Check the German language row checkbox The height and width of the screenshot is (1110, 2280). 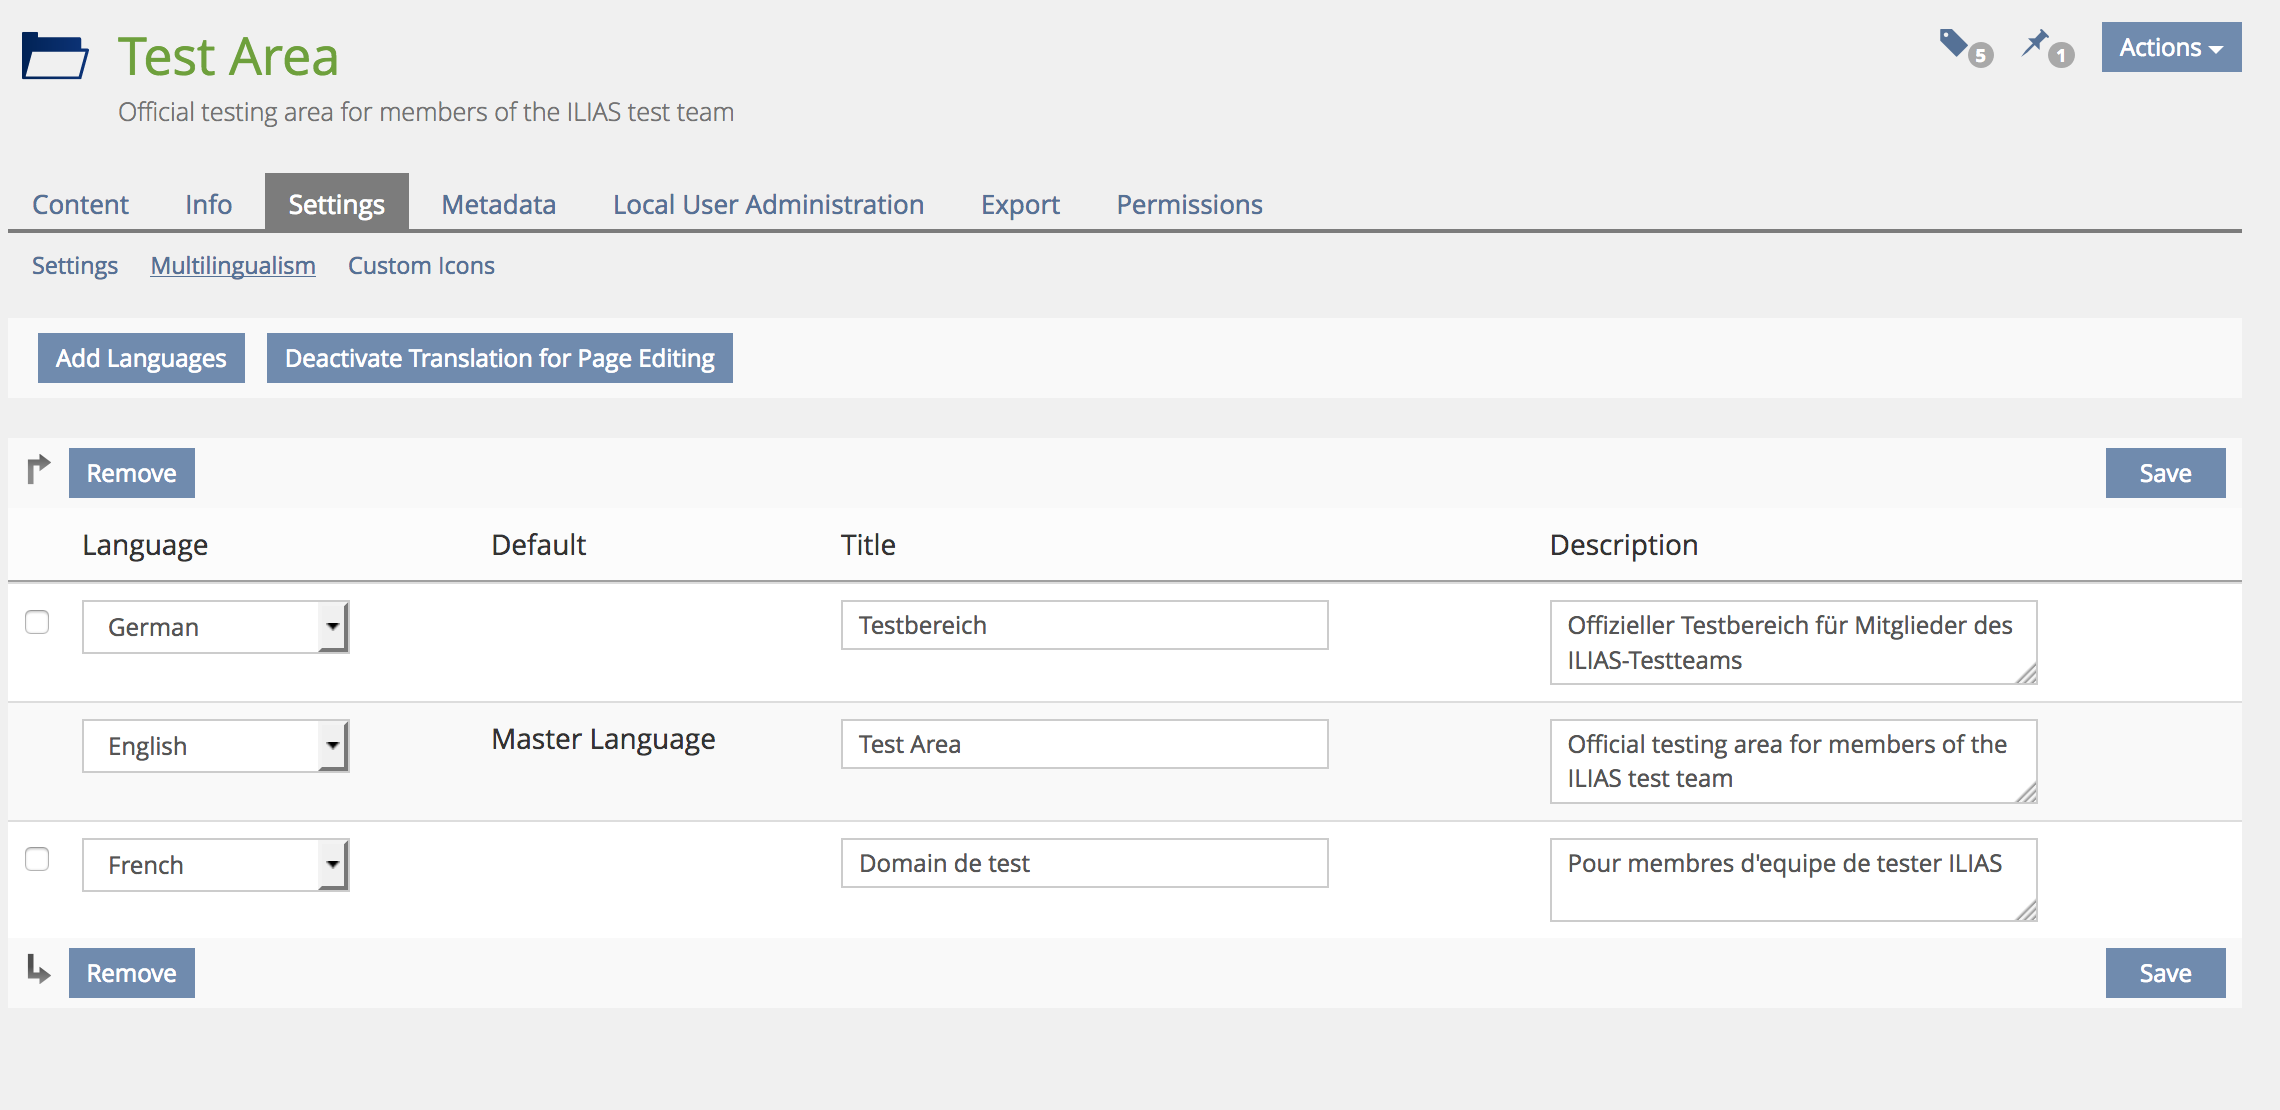coord(37,622)
